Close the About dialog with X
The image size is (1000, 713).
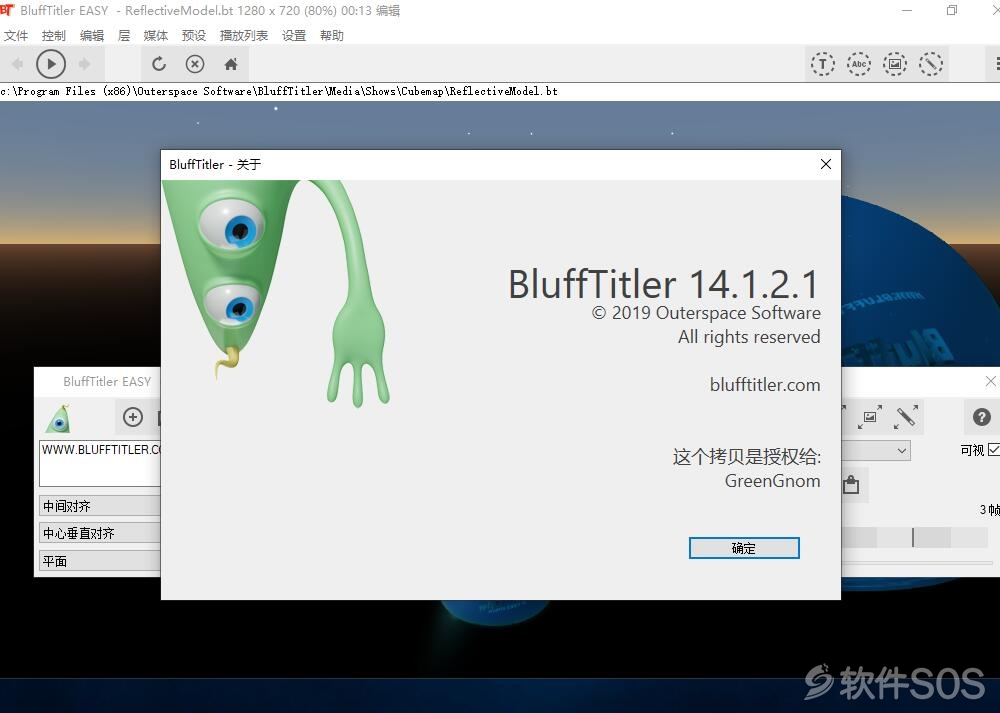(x=826, y=165)
